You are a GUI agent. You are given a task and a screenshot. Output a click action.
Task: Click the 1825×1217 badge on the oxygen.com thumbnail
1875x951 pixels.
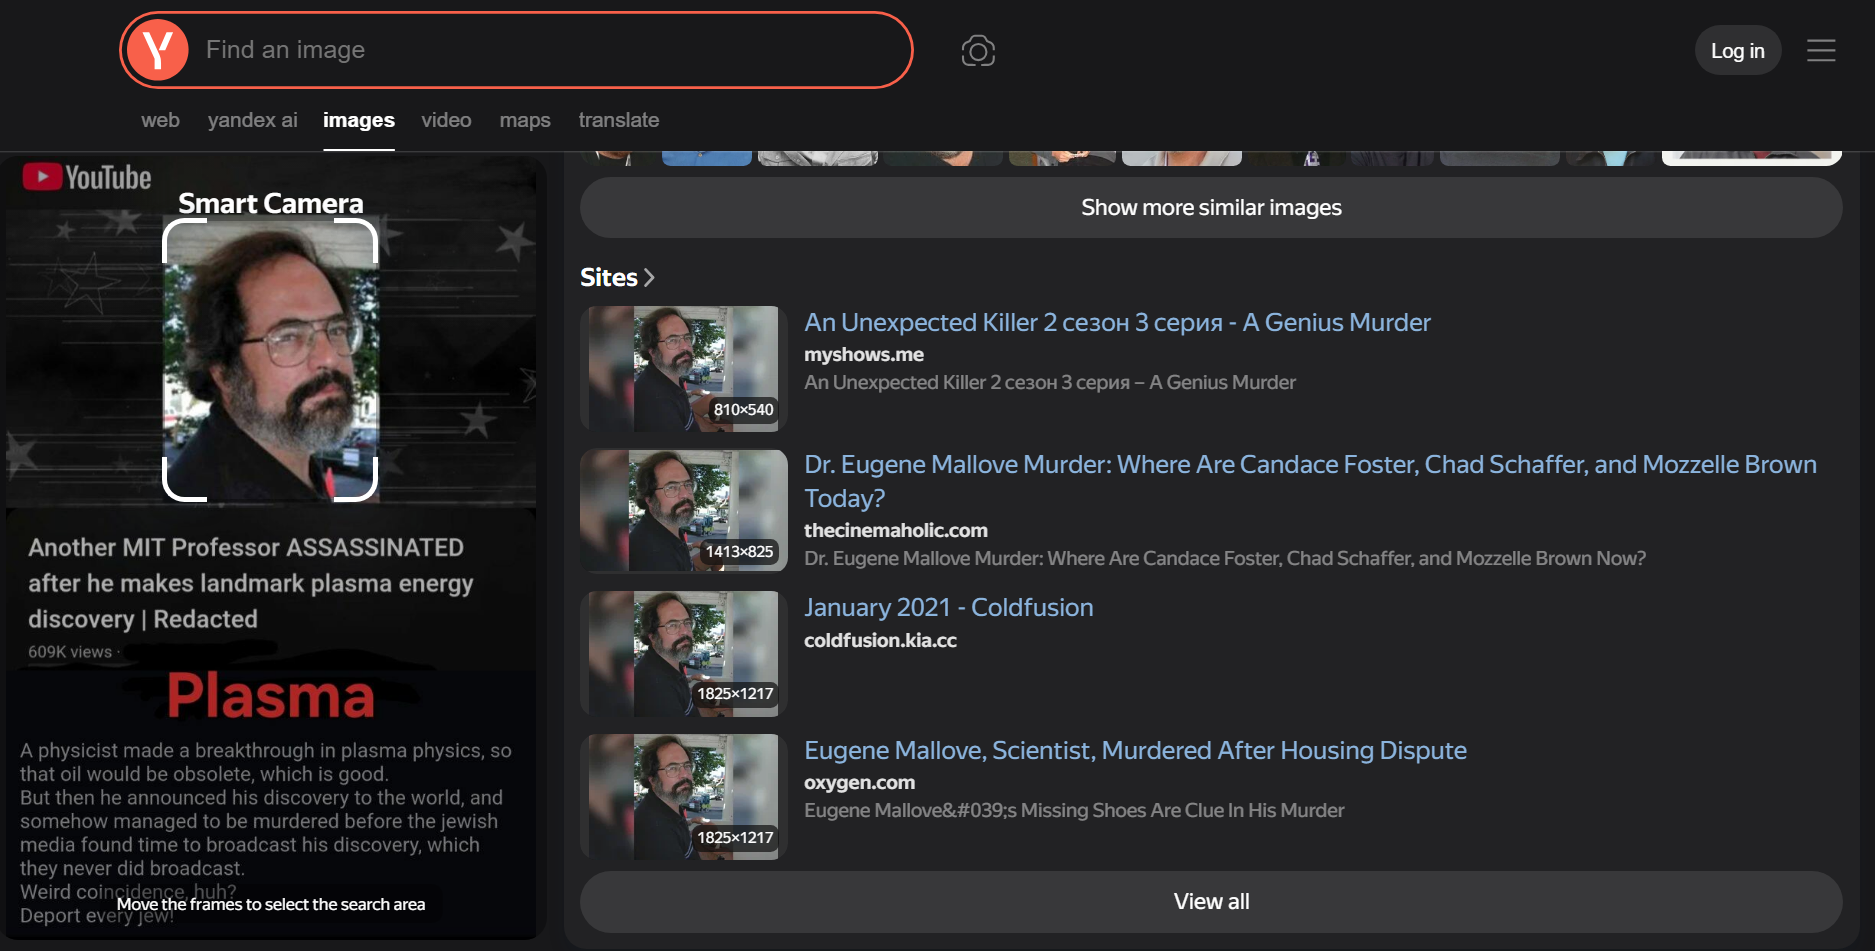pyautogui.click(x=735, y=838)
